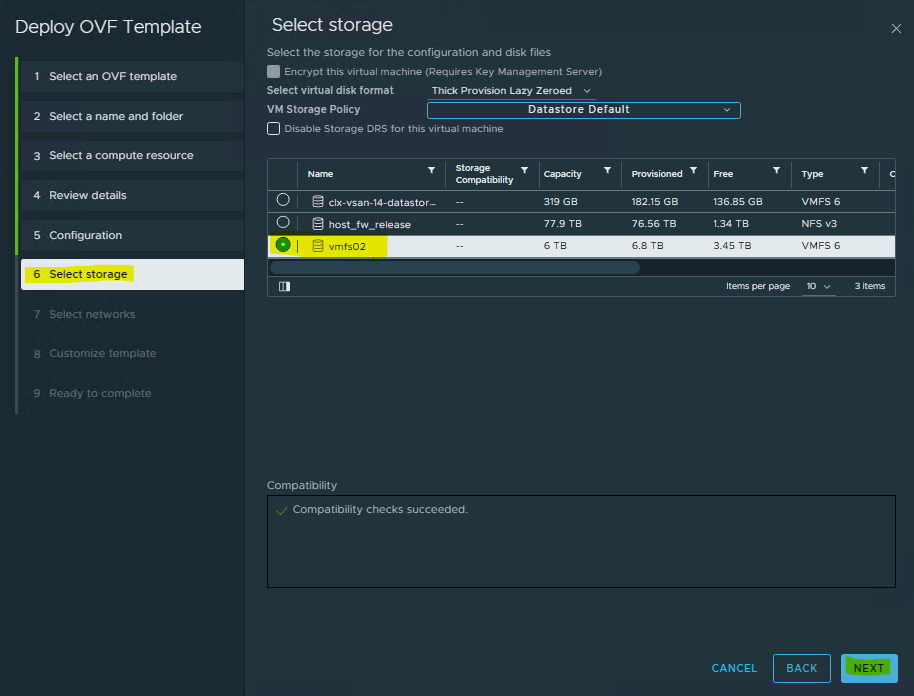Click the Capacity column filter icon
914x696 pixels.
[607, 170]
